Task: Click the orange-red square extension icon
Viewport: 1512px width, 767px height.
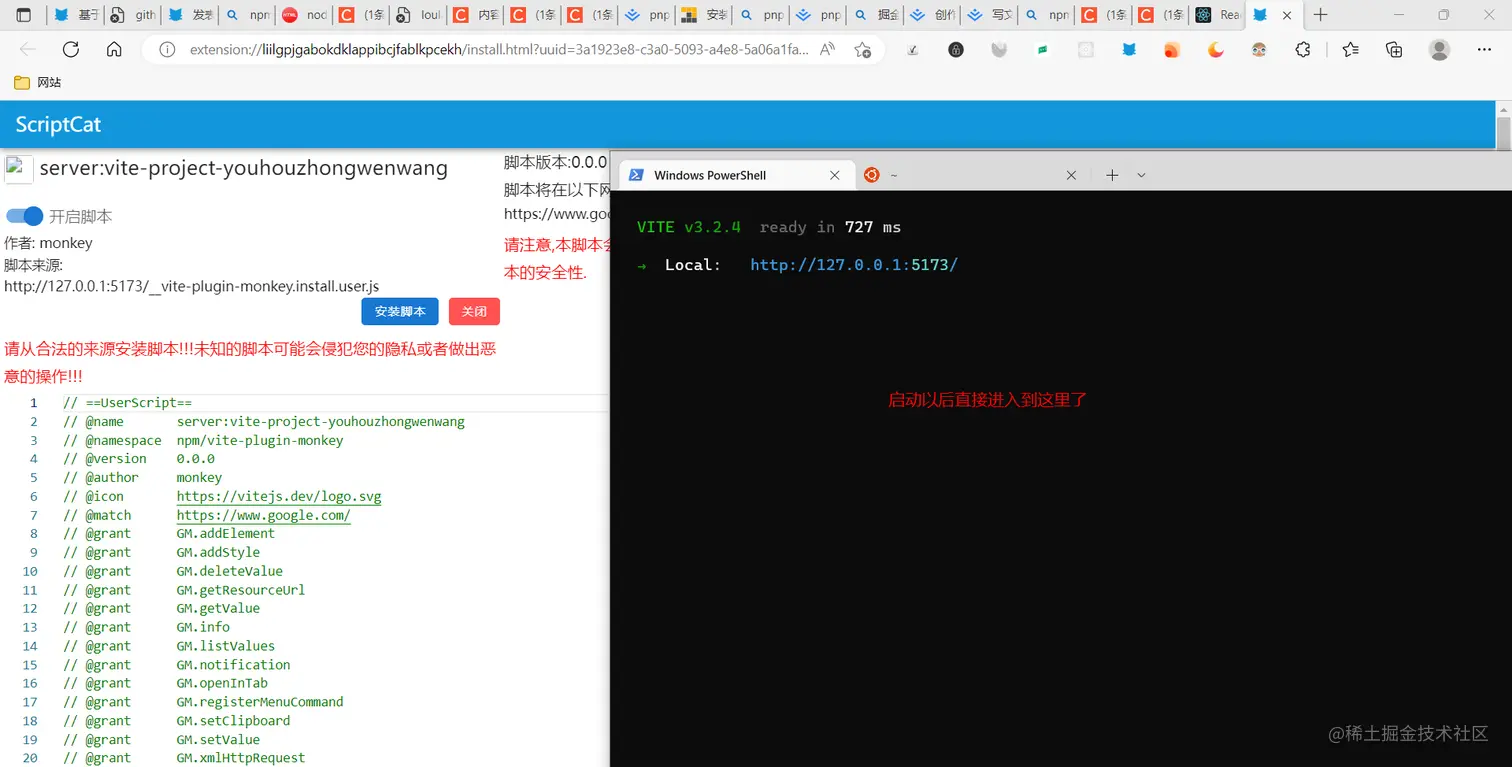Action: [x=1172, y=49]
